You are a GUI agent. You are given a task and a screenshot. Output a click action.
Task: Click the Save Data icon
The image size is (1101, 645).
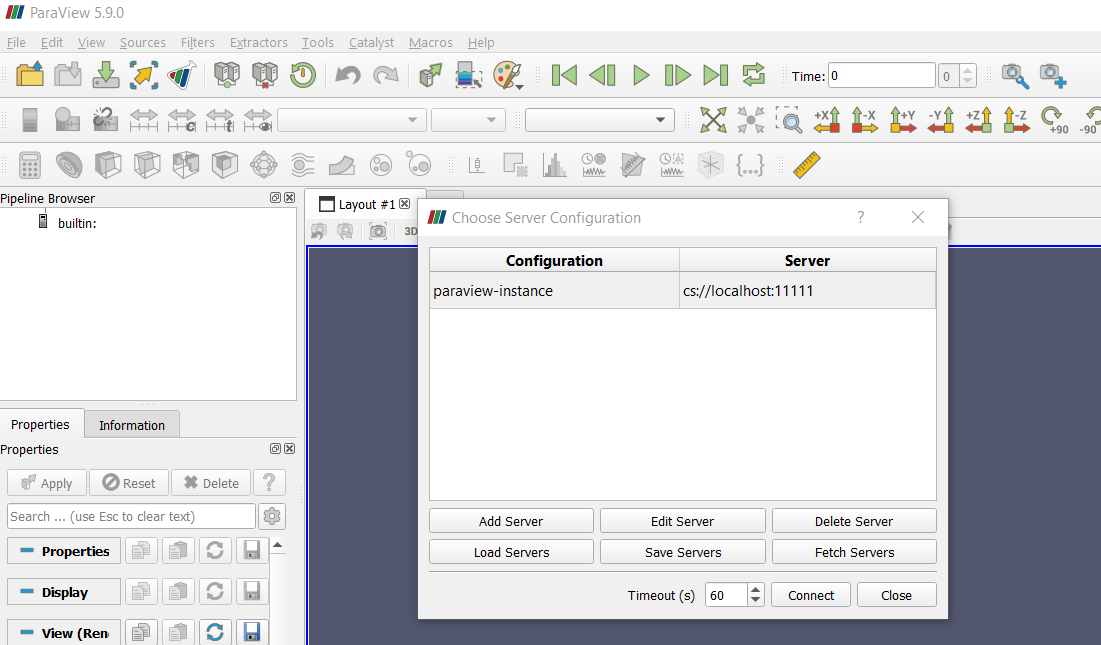[x=105, y=74]
